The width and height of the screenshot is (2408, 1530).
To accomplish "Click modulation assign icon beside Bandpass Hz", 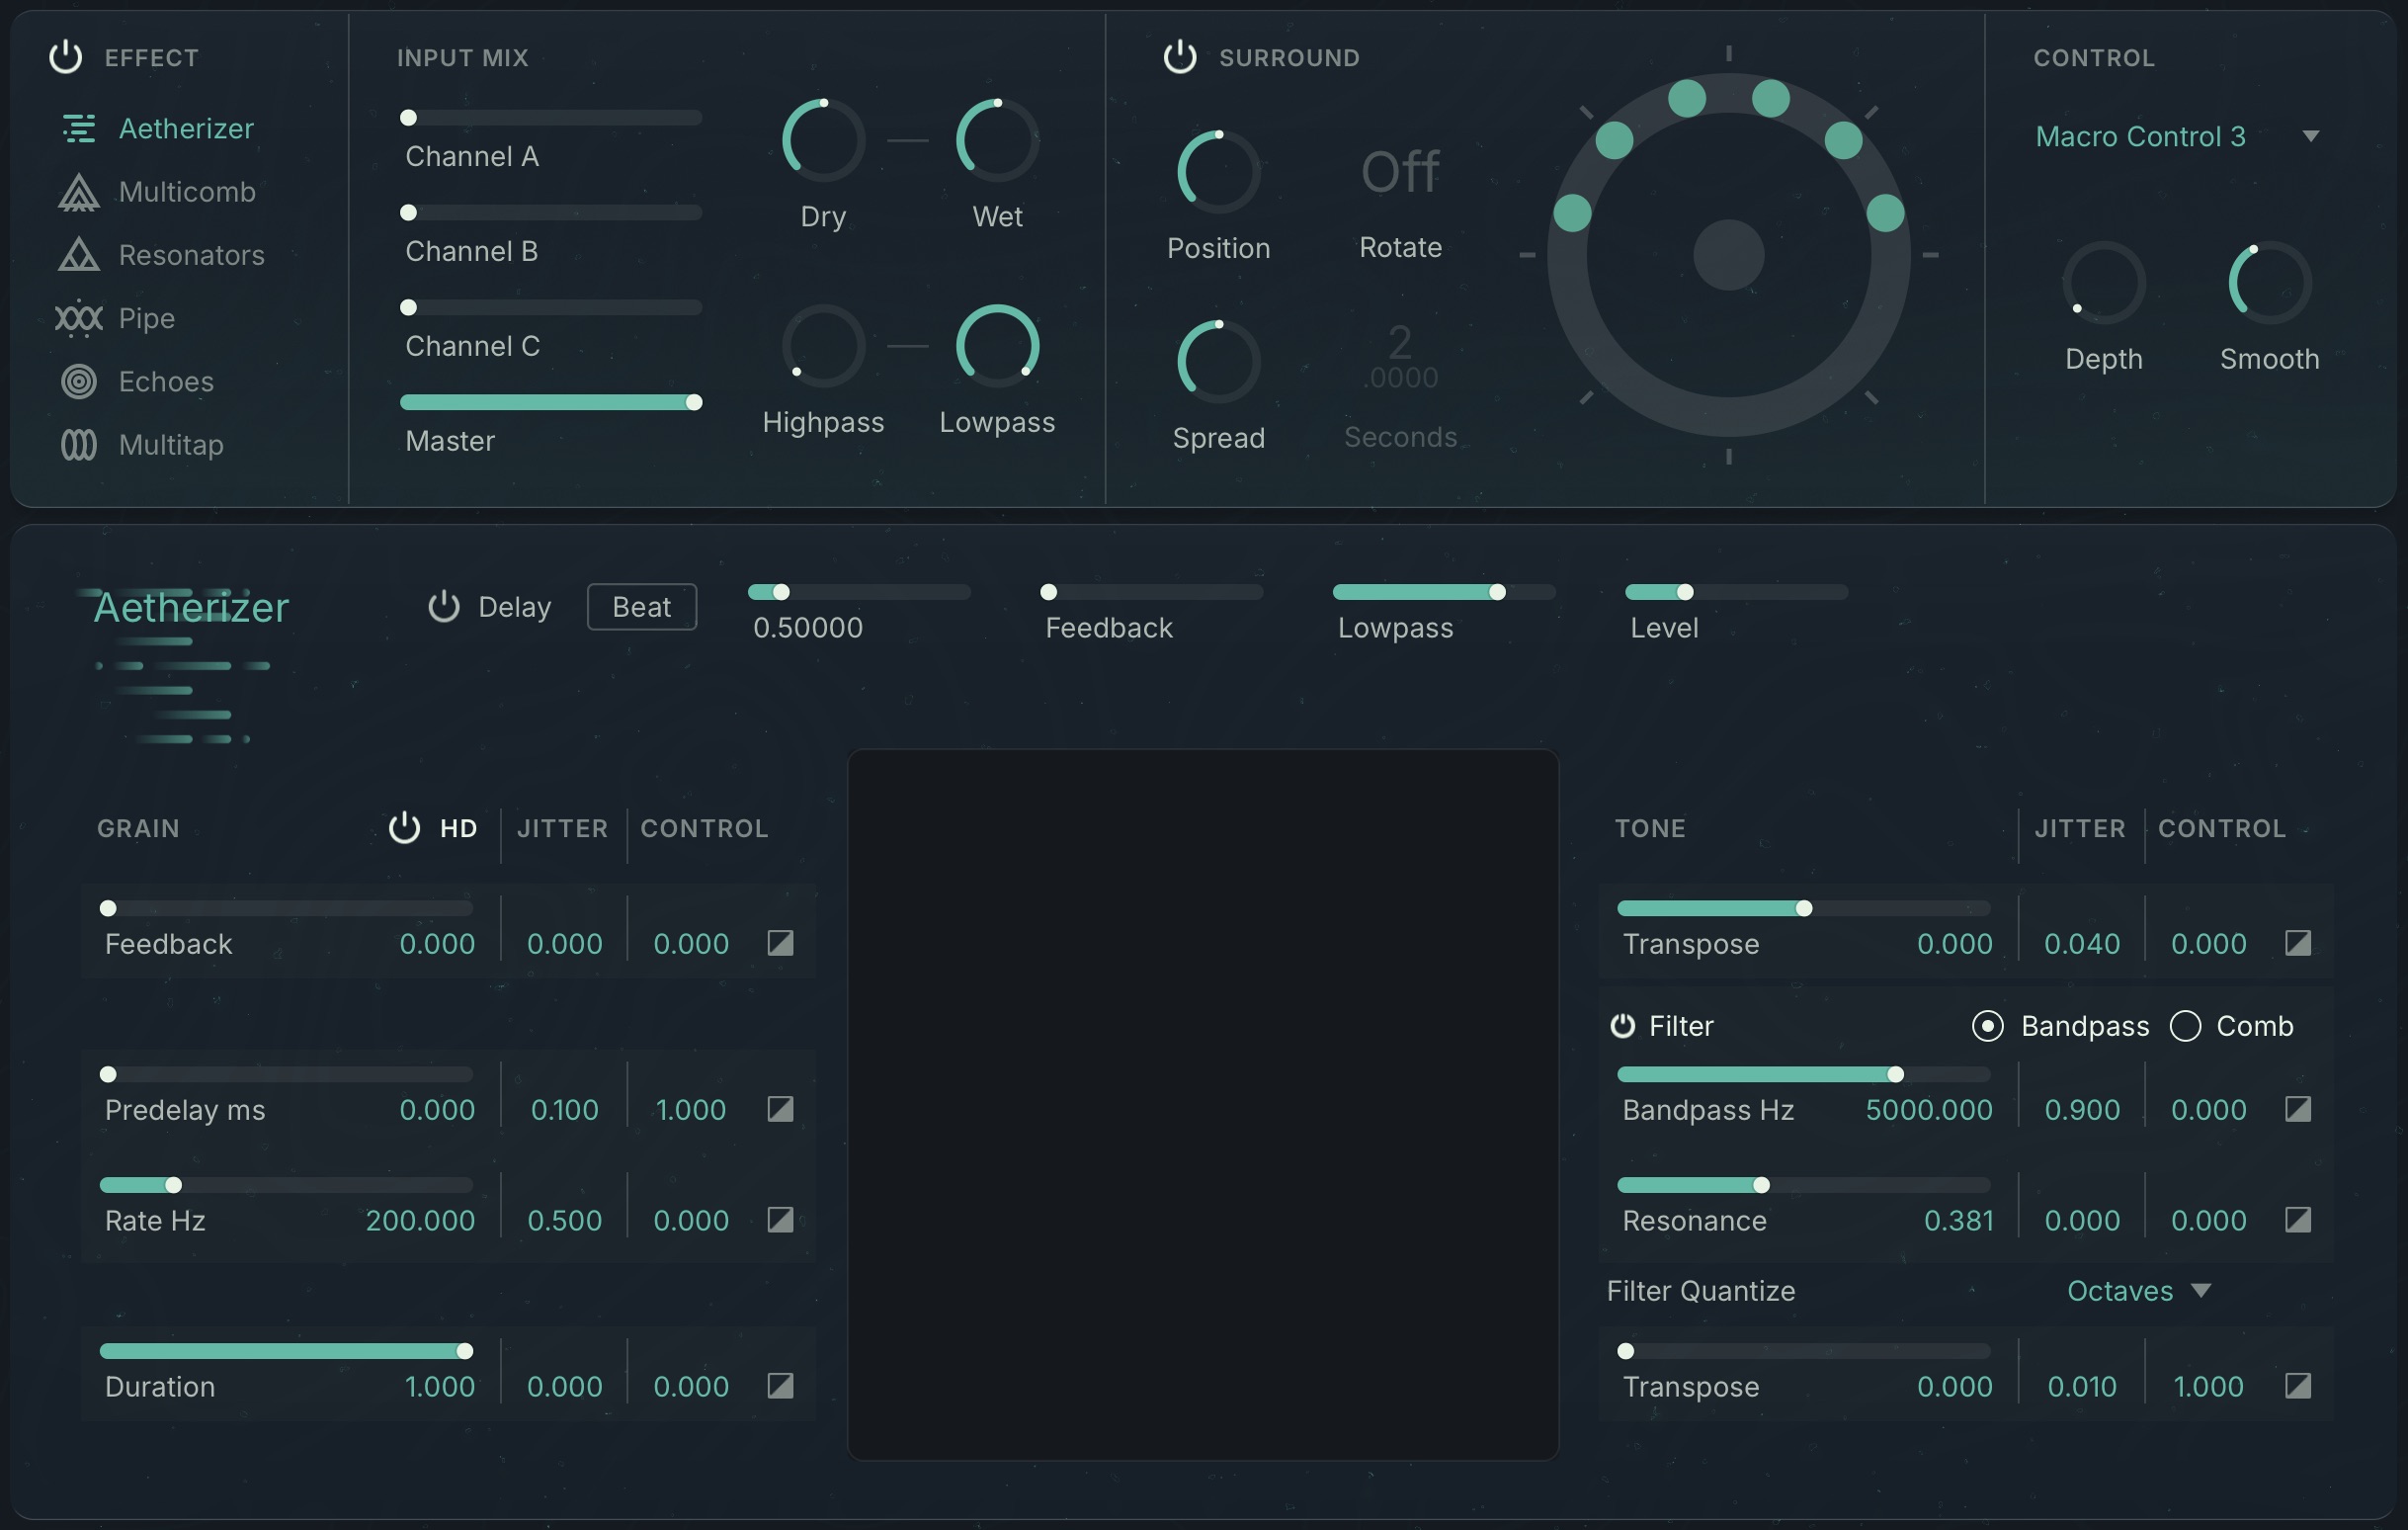I will point(2298,1110).
